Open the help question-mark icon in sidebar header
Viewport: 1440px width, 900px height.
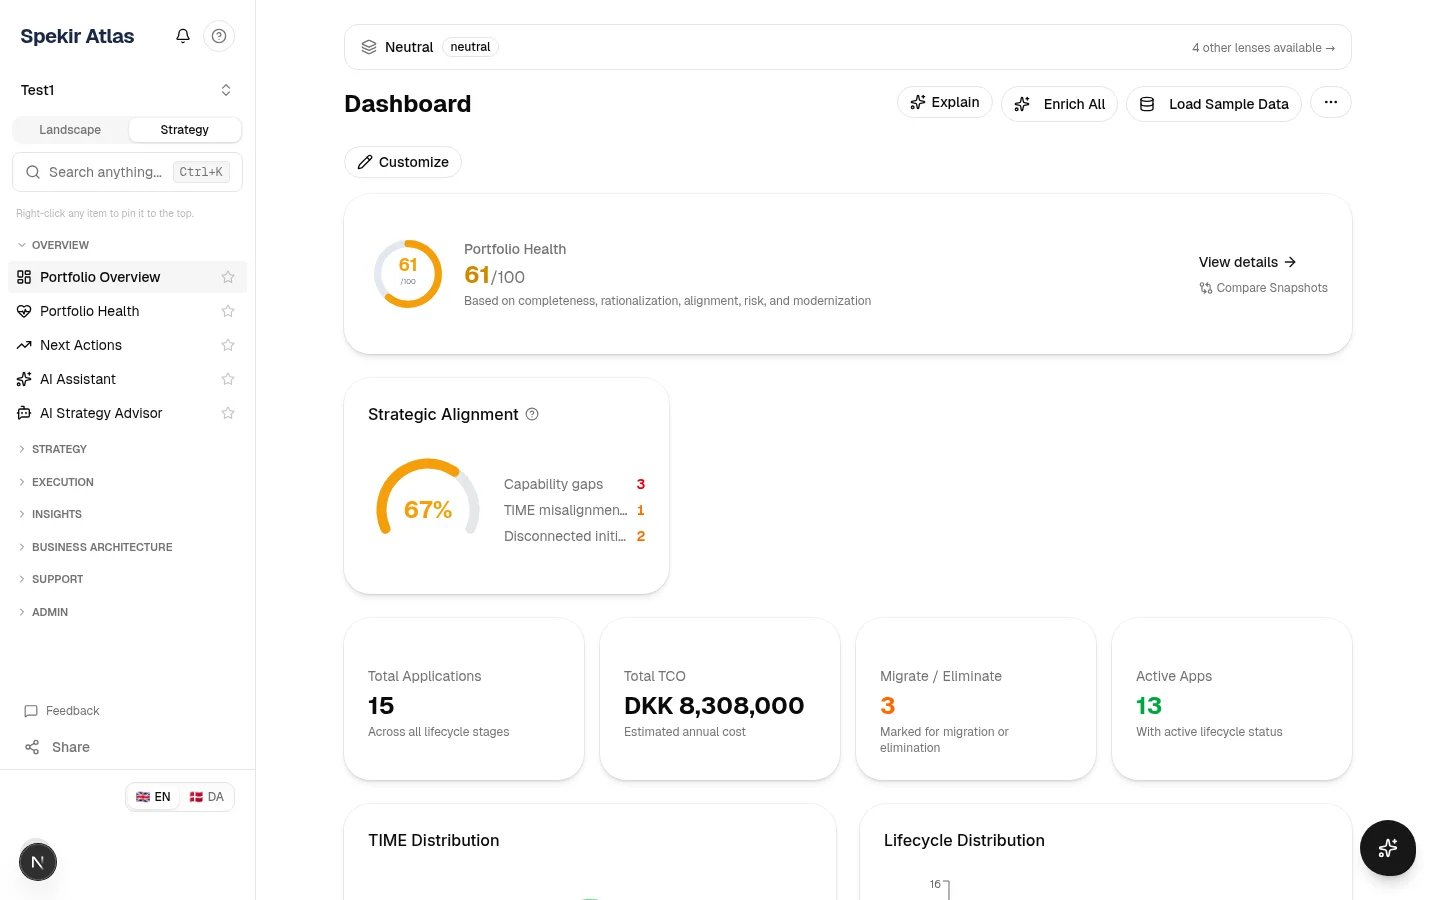219,36
